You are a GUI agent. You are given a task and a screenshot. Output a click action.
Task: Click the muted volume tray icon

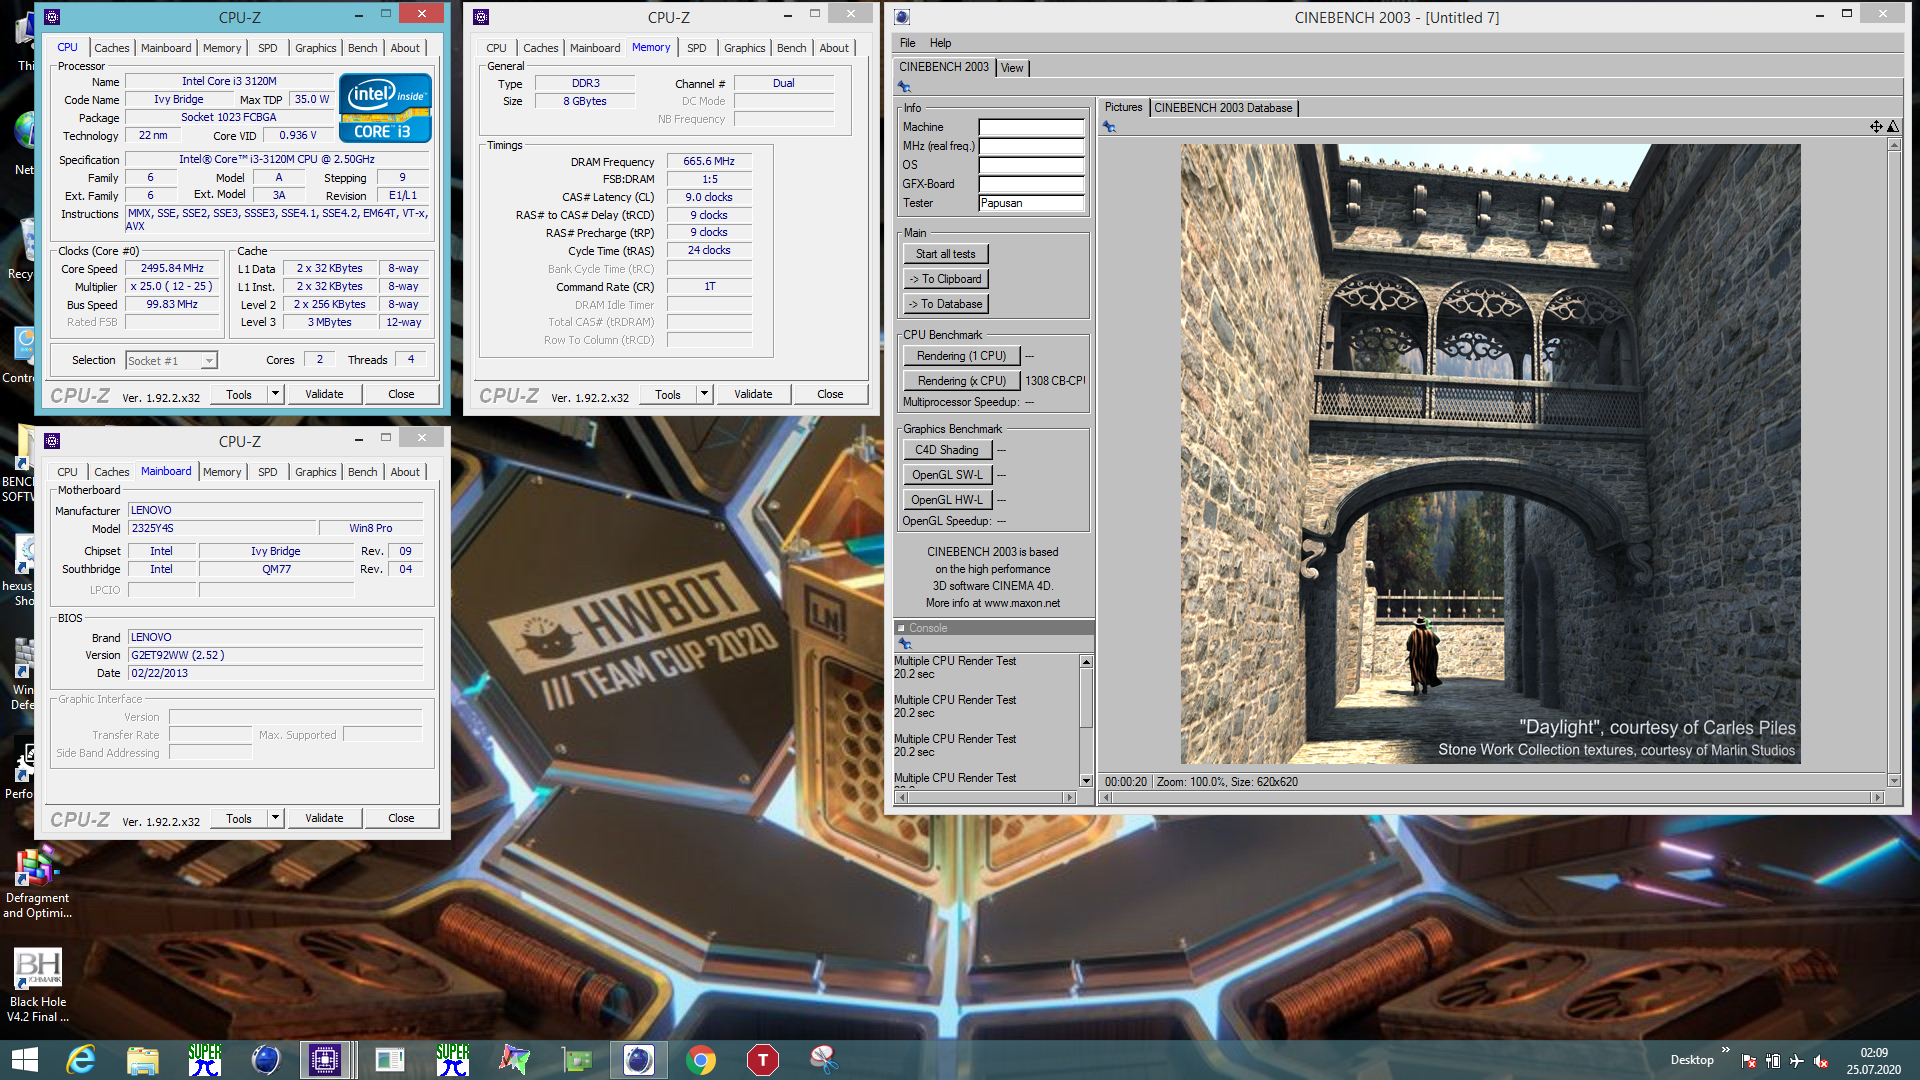[1821, 1061]
